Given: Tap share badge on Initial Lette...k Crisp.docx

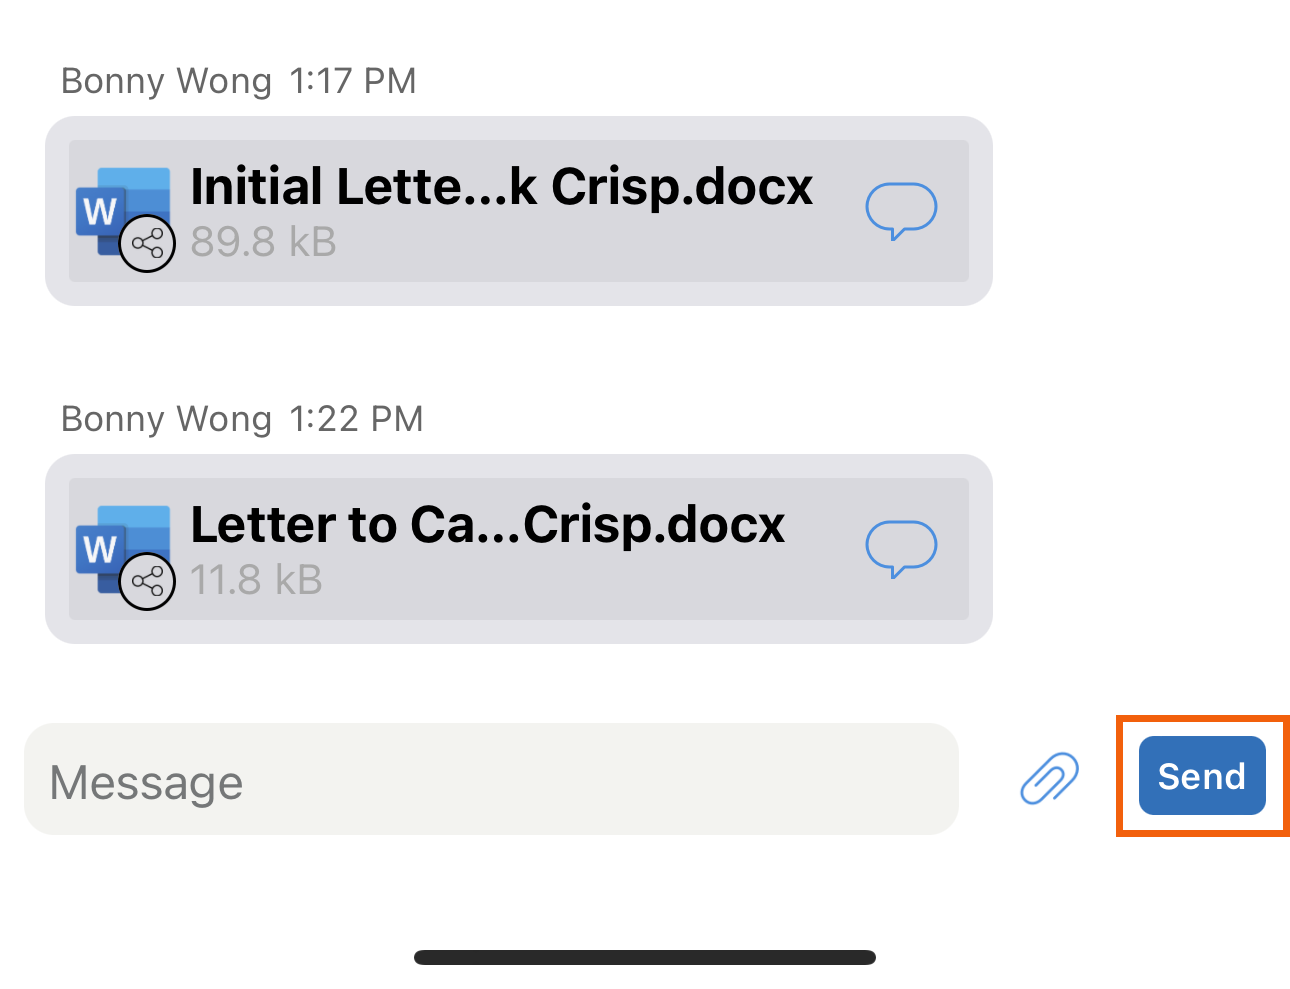Looking at the screenshot, I should point(148,243).
